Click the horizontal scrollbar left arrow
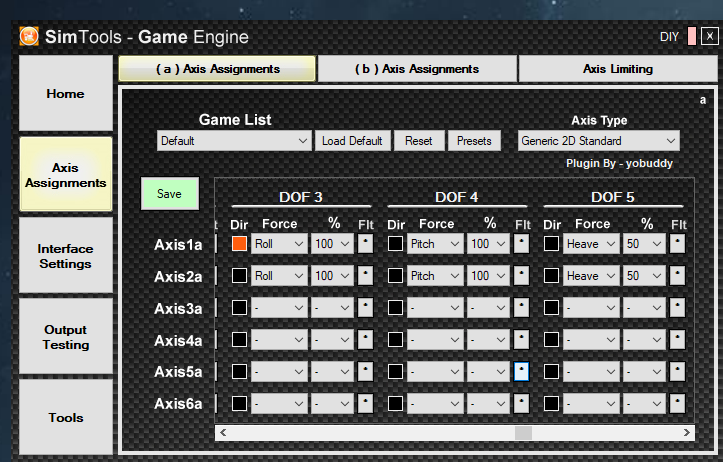The height and width of the screenshot is (462, 723). tap(223, 432)
